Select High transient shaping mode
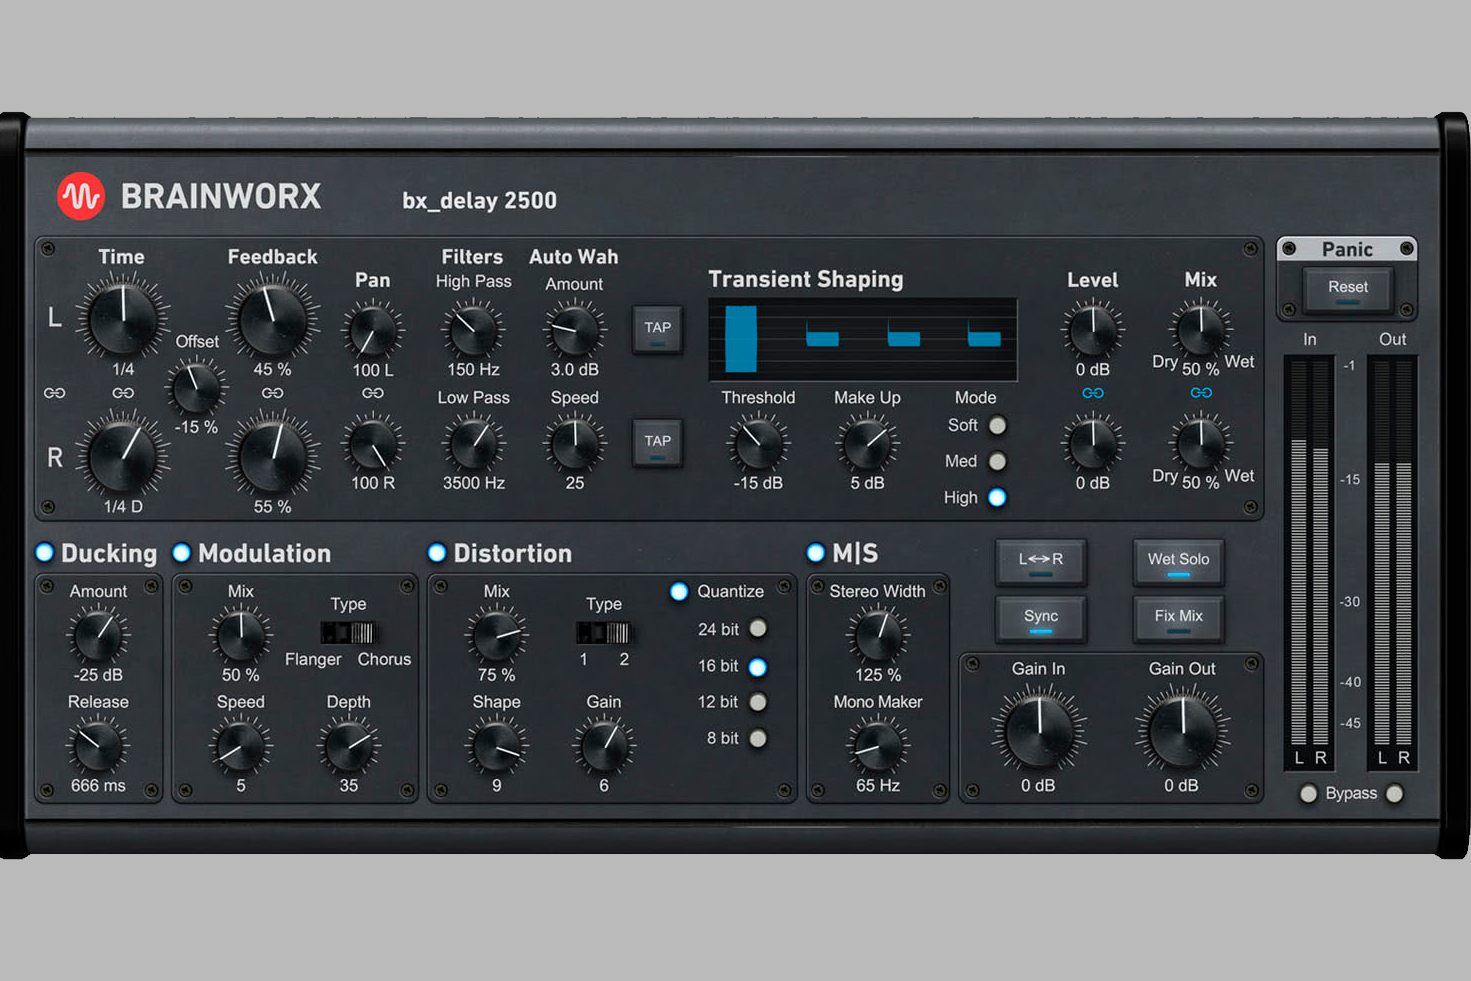The image size is (1471, 981). [x=997, y=497]
